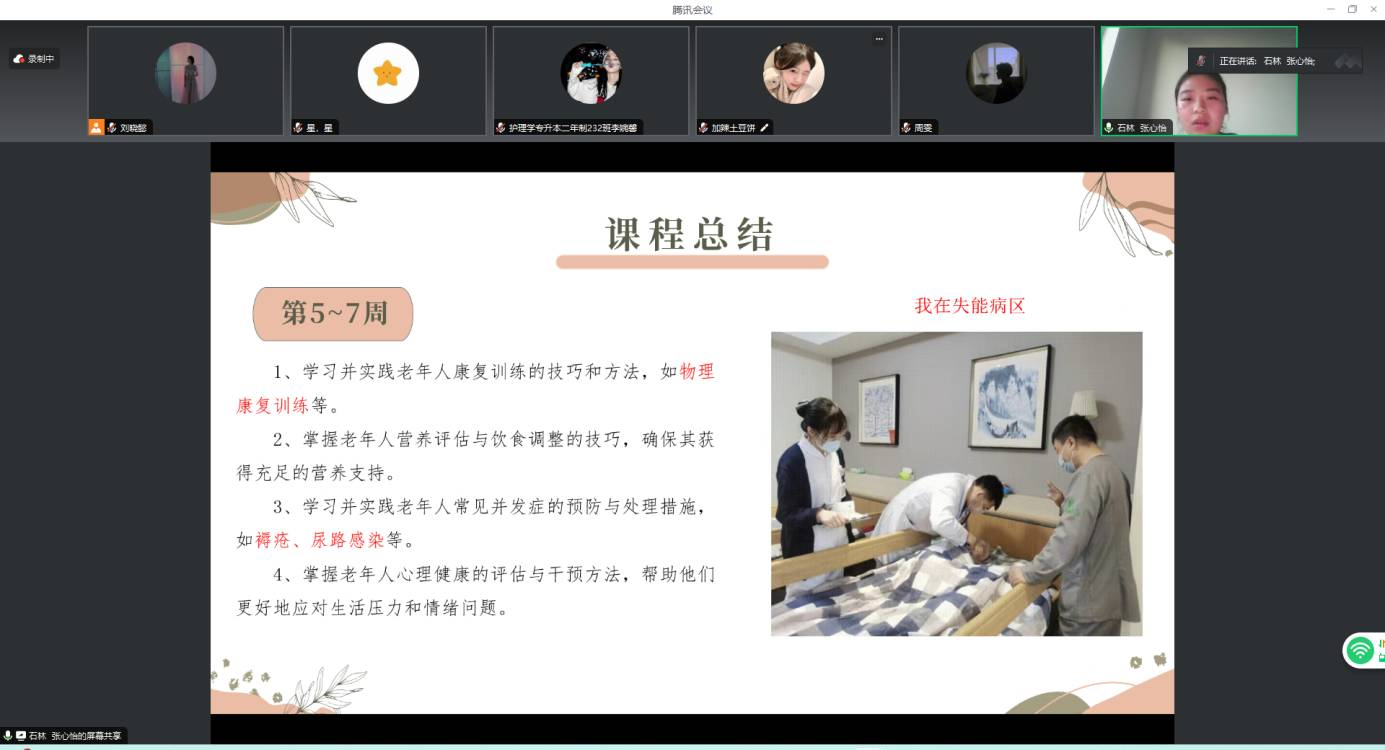
Task: Click the green active mic icon on 石林 张心怡's tile
Action: coord(1109,128)
